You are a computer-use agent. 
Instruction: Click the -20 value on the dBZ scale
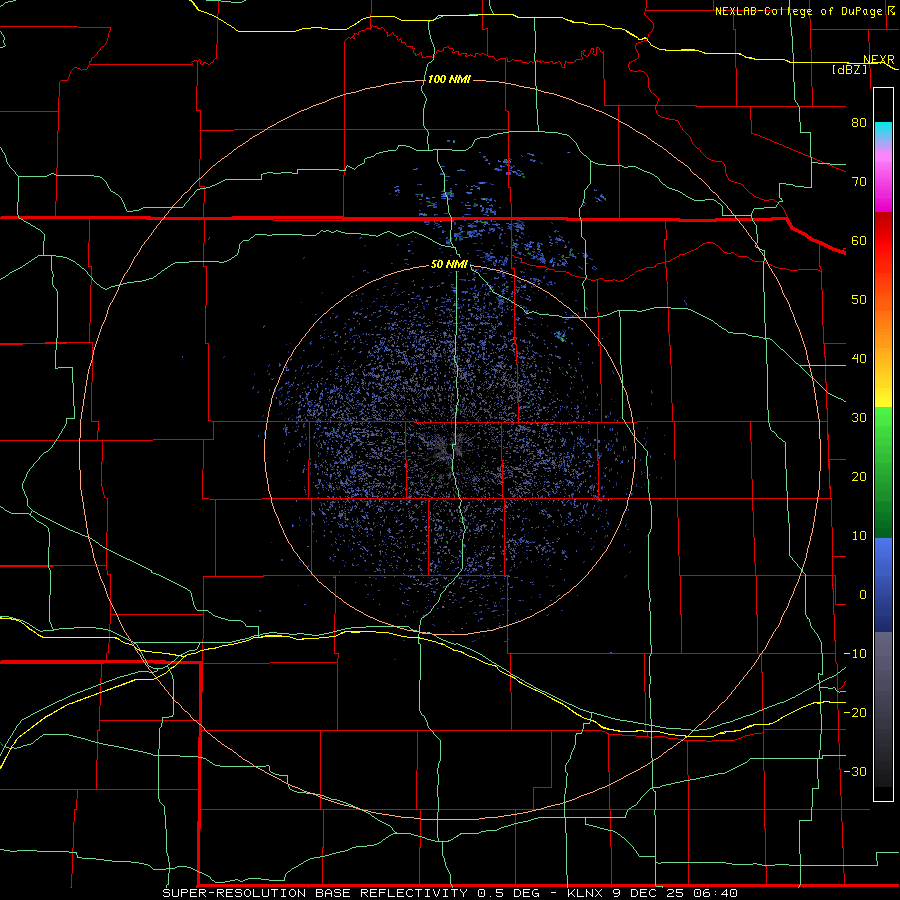pos(855,712)
